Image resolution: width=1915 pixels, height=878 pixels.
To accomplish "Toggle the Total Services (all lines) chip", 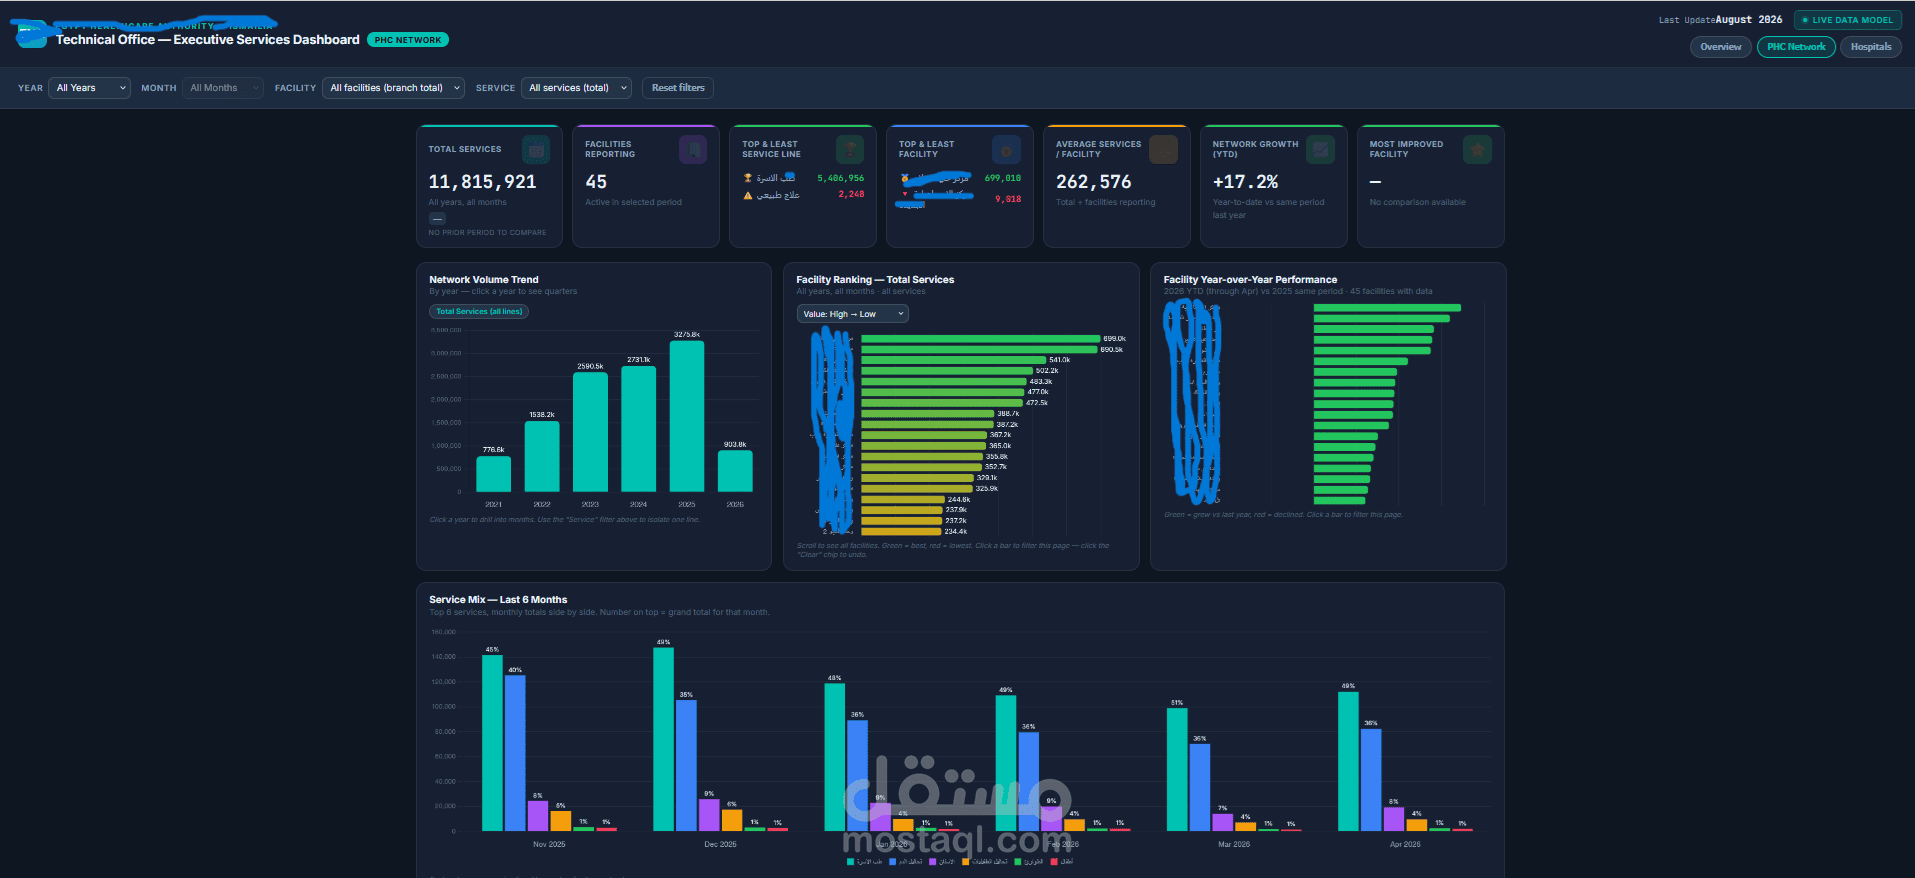I will 479,311.
